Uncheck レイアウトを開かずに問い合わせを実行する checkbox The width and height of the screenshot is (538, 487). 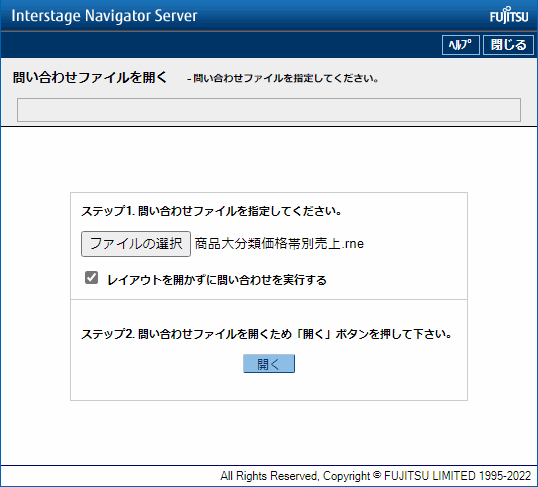click(x=91, y=278)
